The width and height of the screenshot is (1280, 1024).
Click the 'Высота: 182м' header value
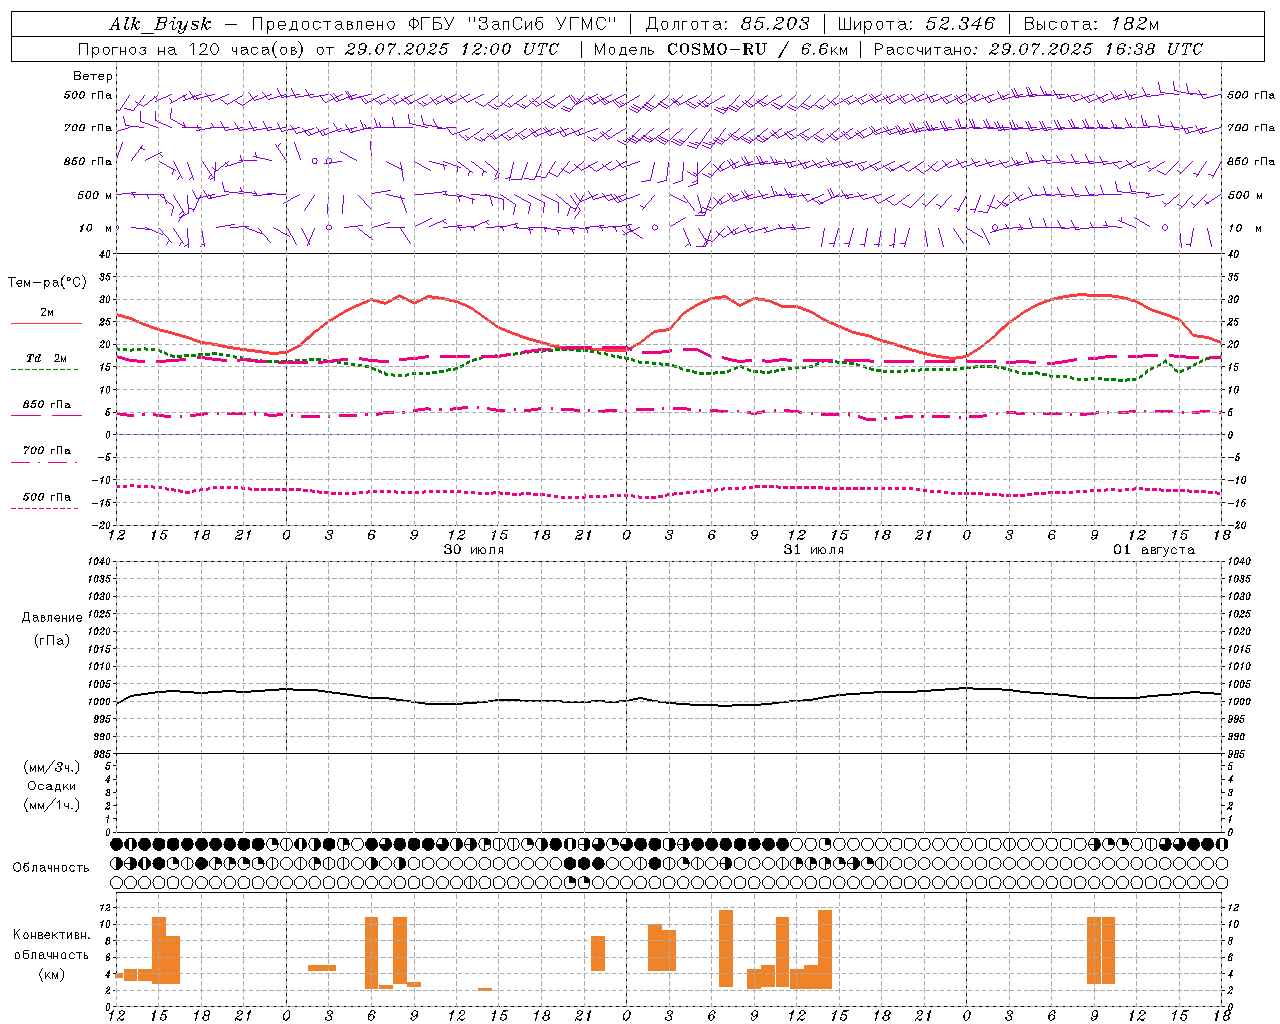click(1091, 24)
